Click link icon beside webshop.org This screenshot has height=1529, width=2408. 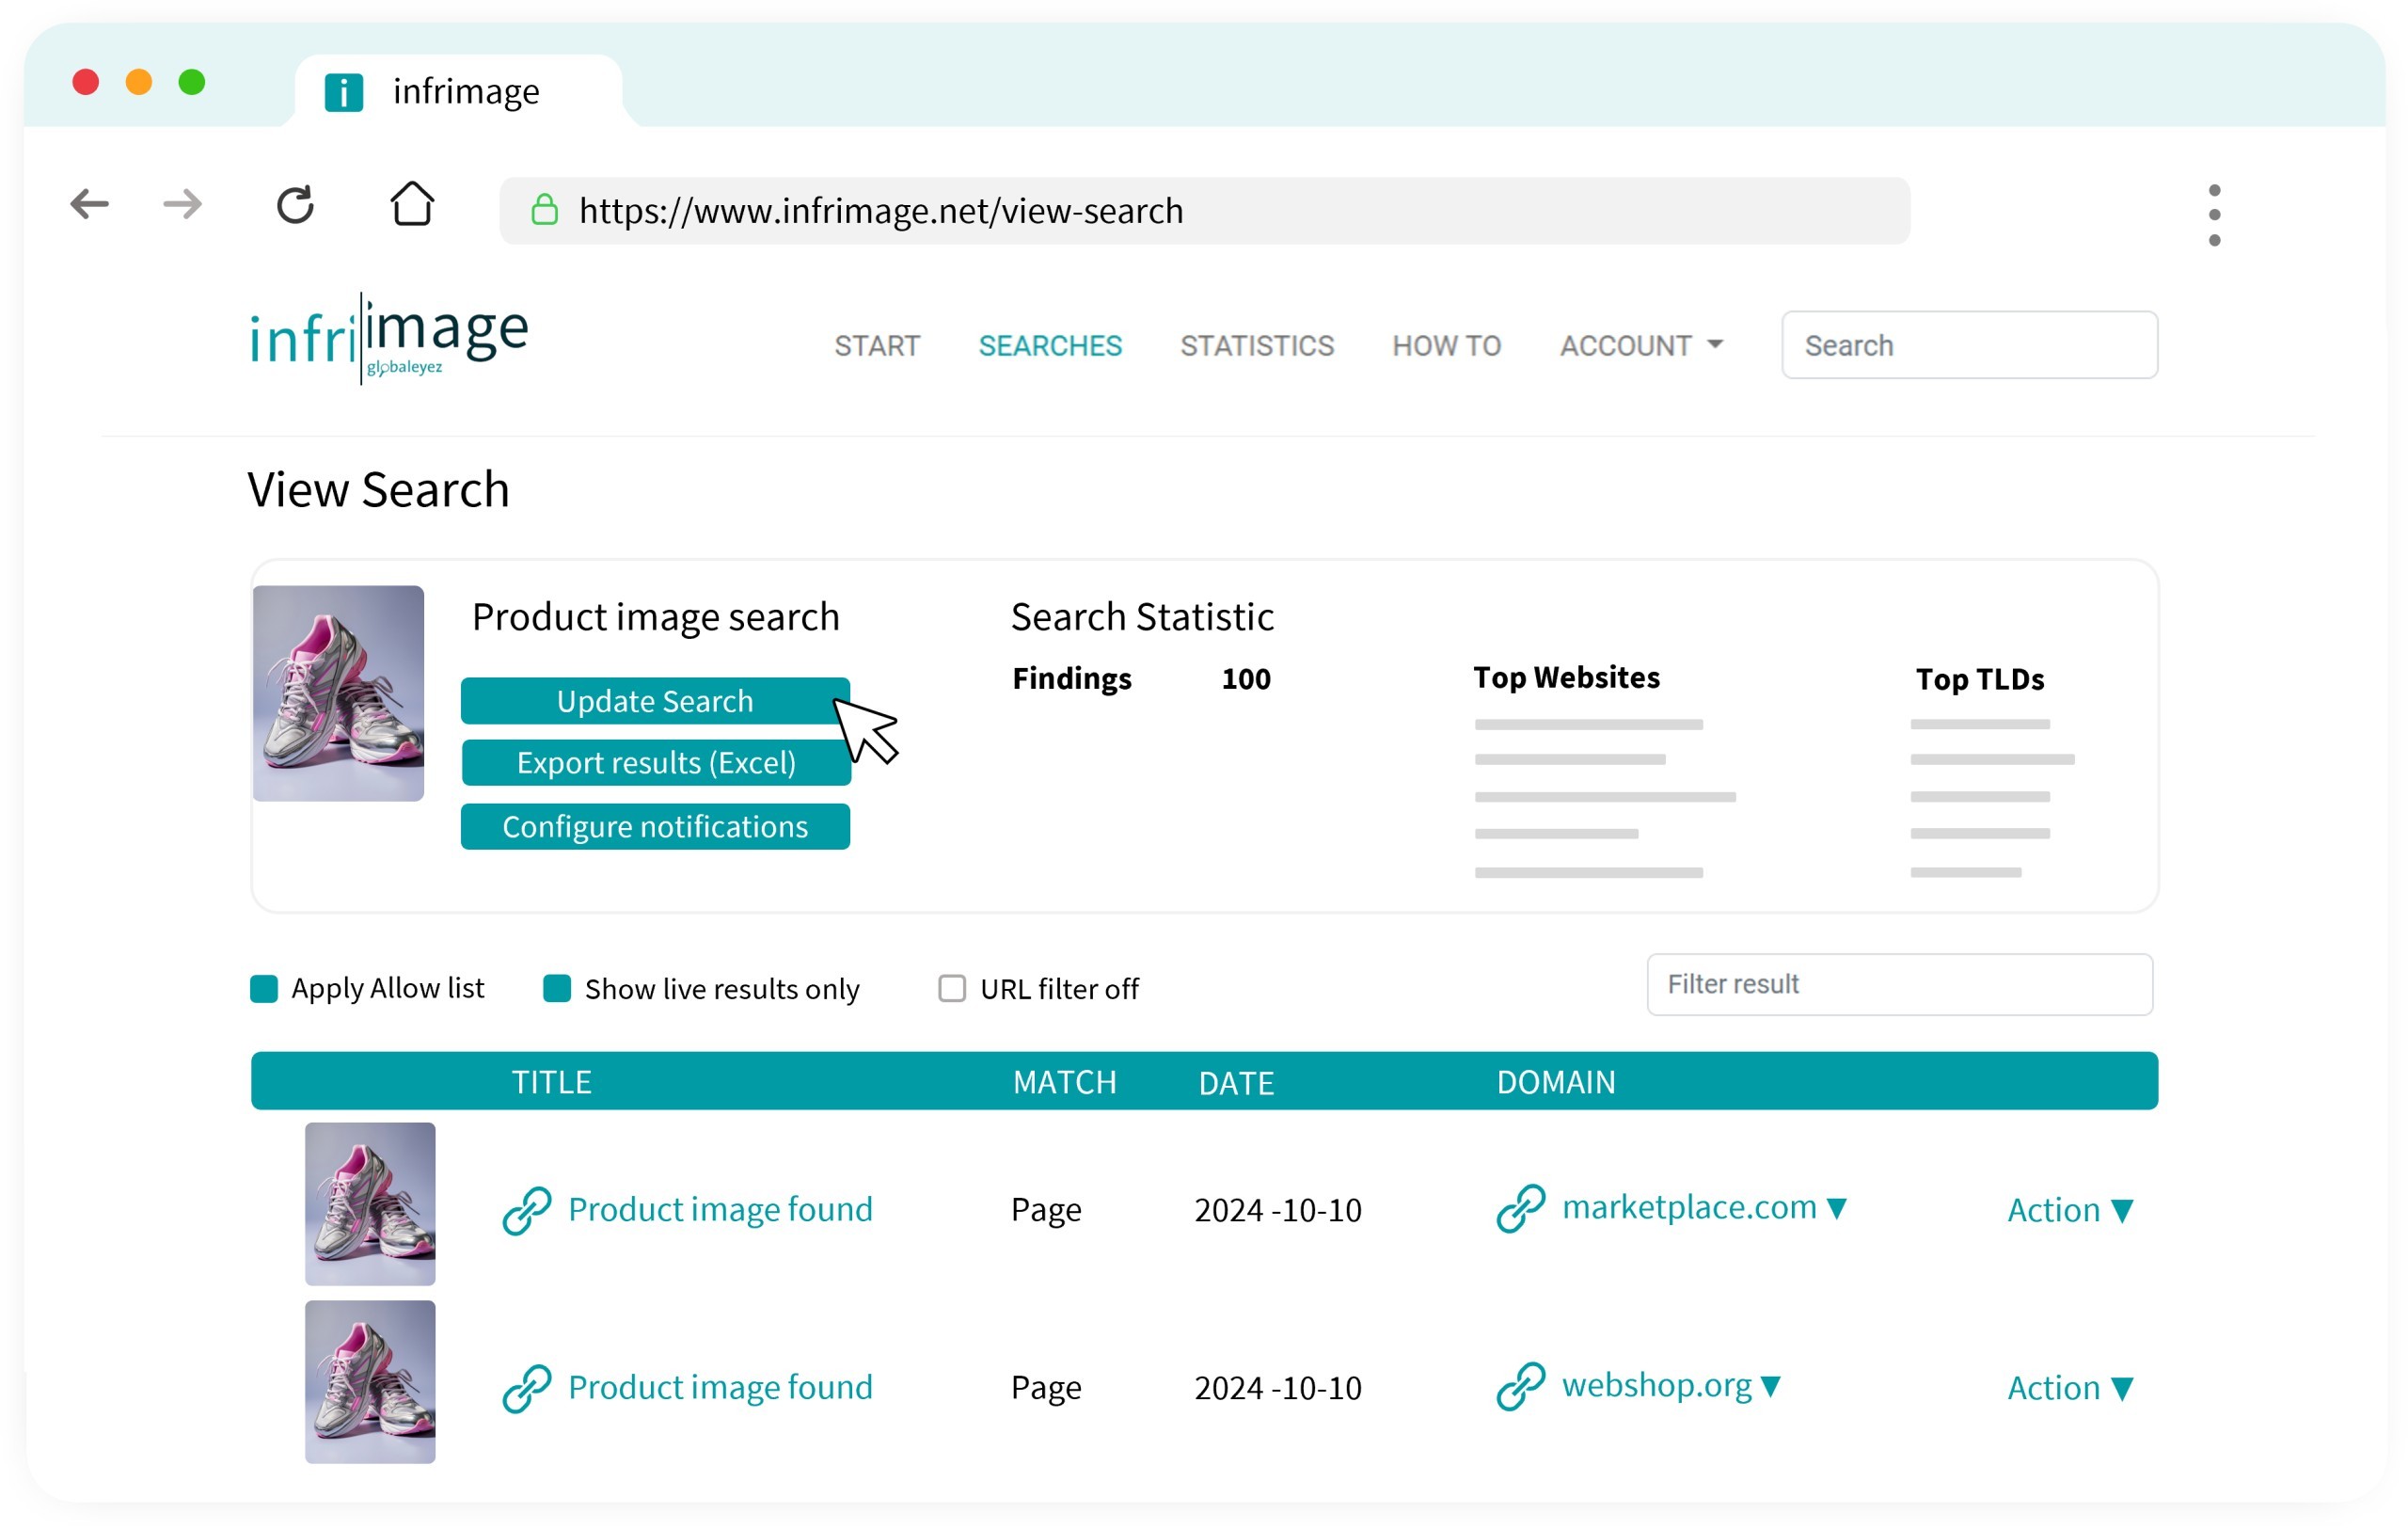1521,1386
